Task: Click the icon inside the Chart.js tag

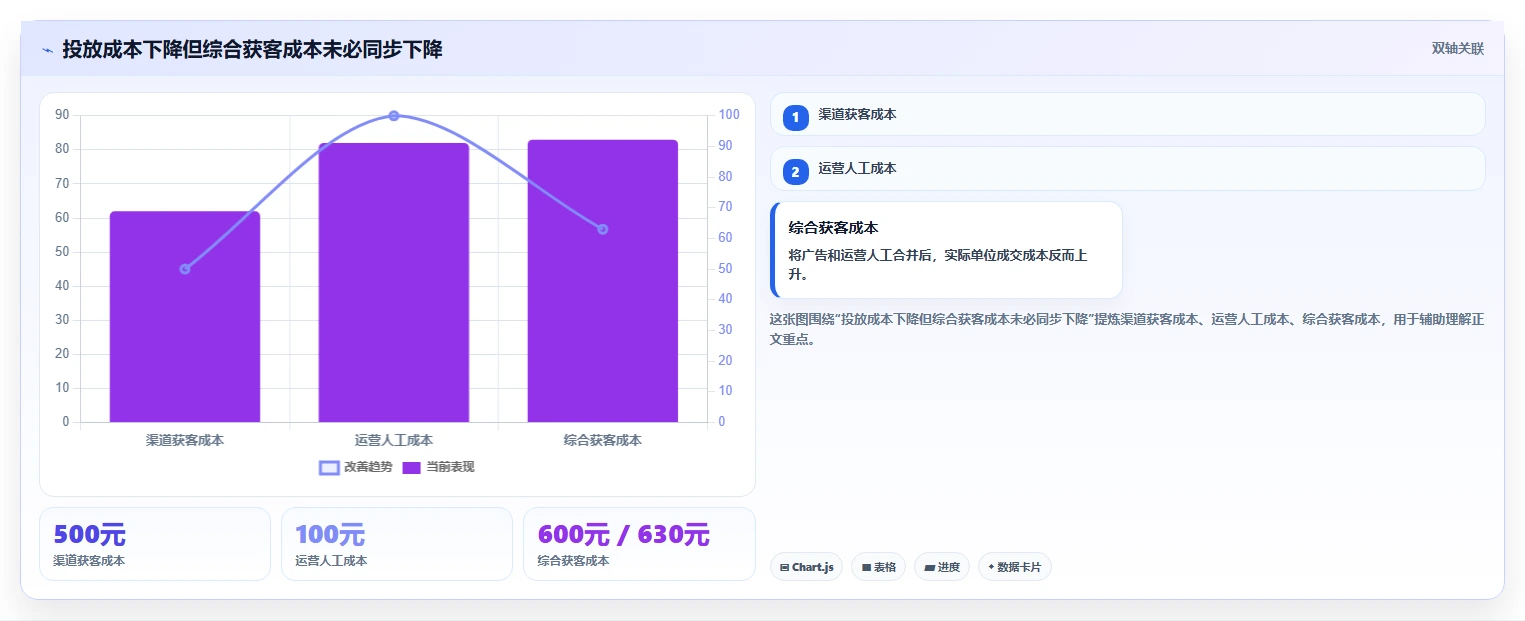Action: tap(785, 568)
